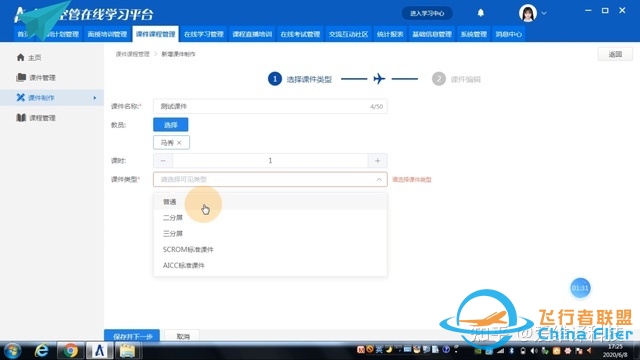The width and height of the screenshot is (640, 360).
Task: Click step 2 课件编辑 circle
Action: [x=439, y=79]
